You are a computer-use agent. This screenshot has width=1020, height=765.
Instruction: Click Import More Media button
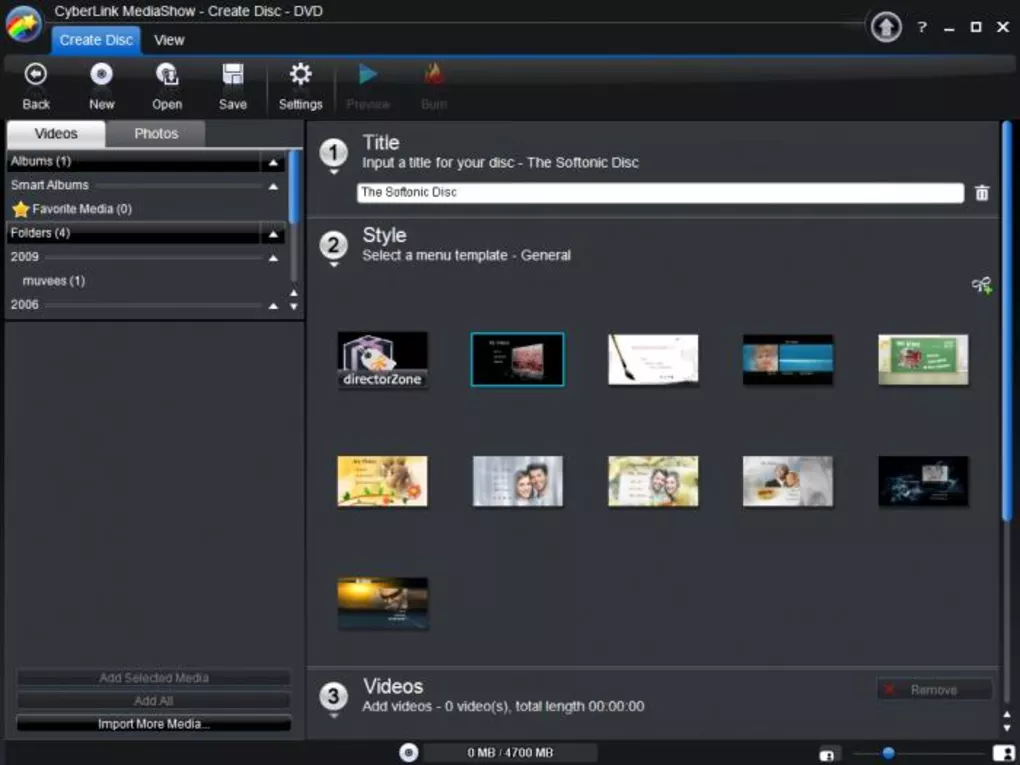[x=154, y=724]
